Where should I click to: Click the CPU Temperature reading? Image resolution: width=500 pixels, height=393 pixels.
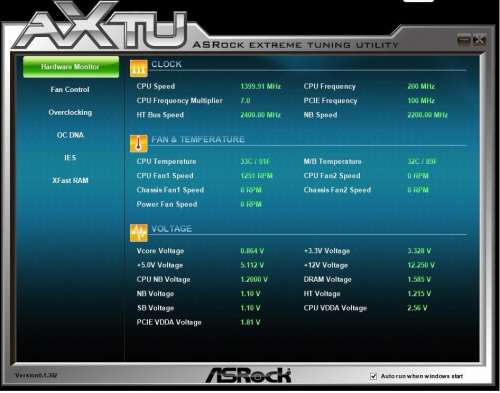255,162
